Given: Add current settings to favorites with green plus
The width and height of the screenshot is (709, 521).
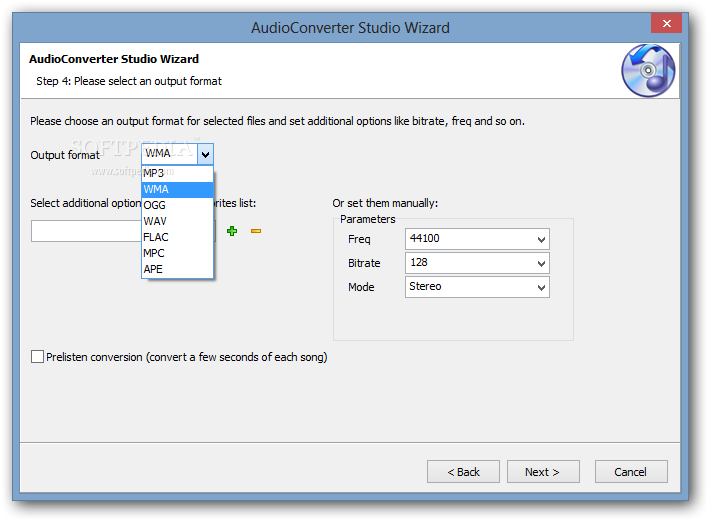Looking at the screenshot, I should [232, 231].
